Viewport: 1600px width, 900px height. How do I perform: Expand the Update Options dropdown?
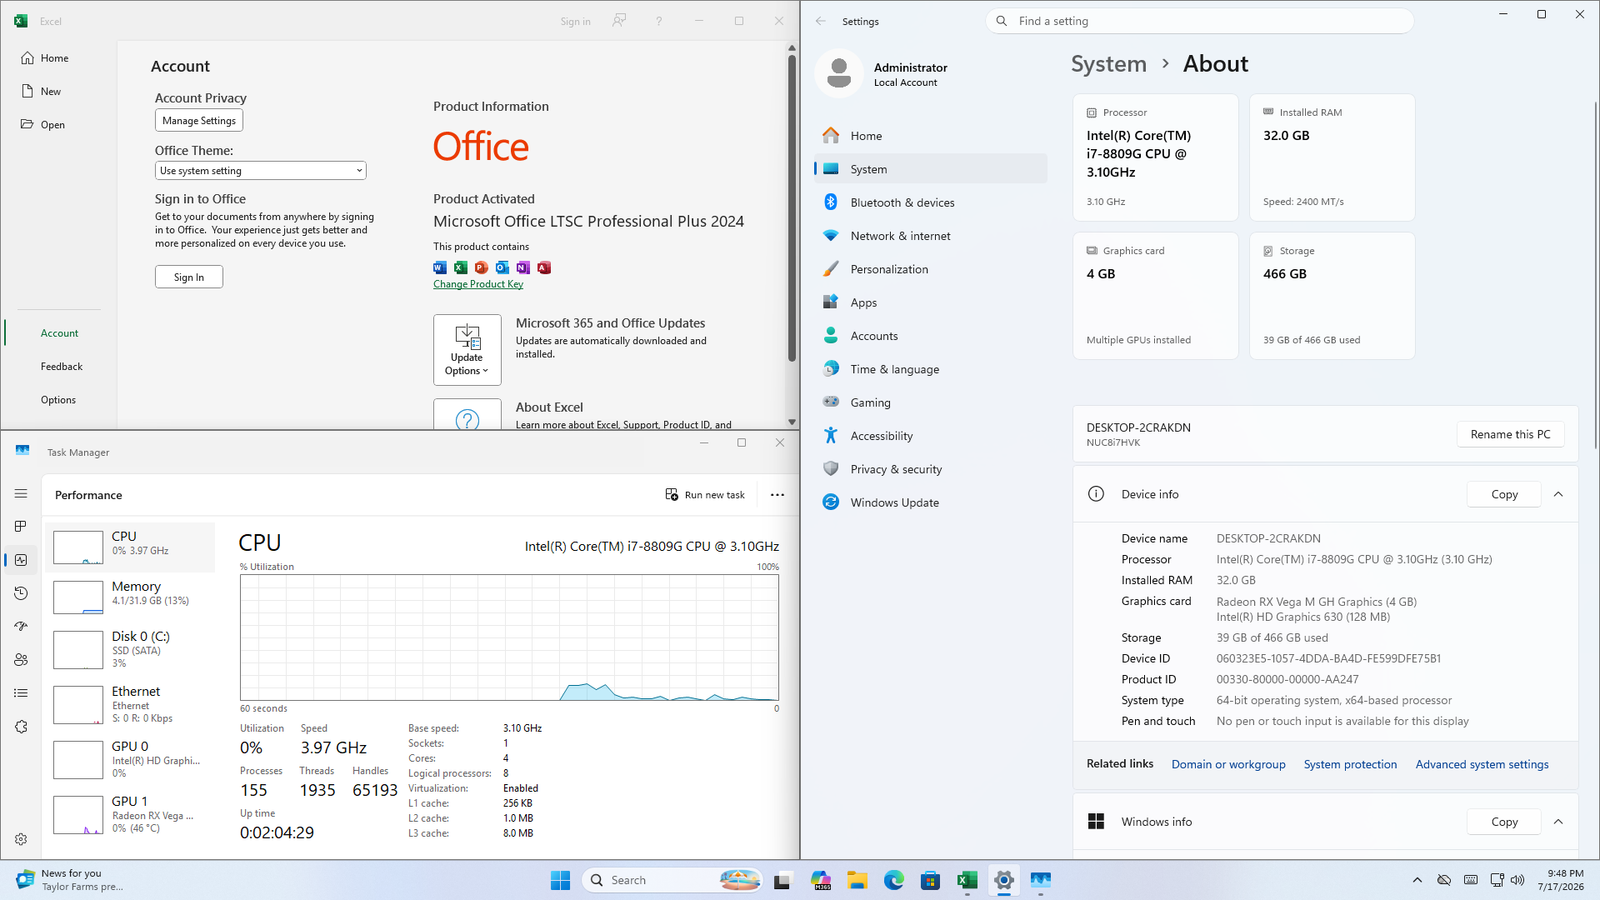(467, 350)
